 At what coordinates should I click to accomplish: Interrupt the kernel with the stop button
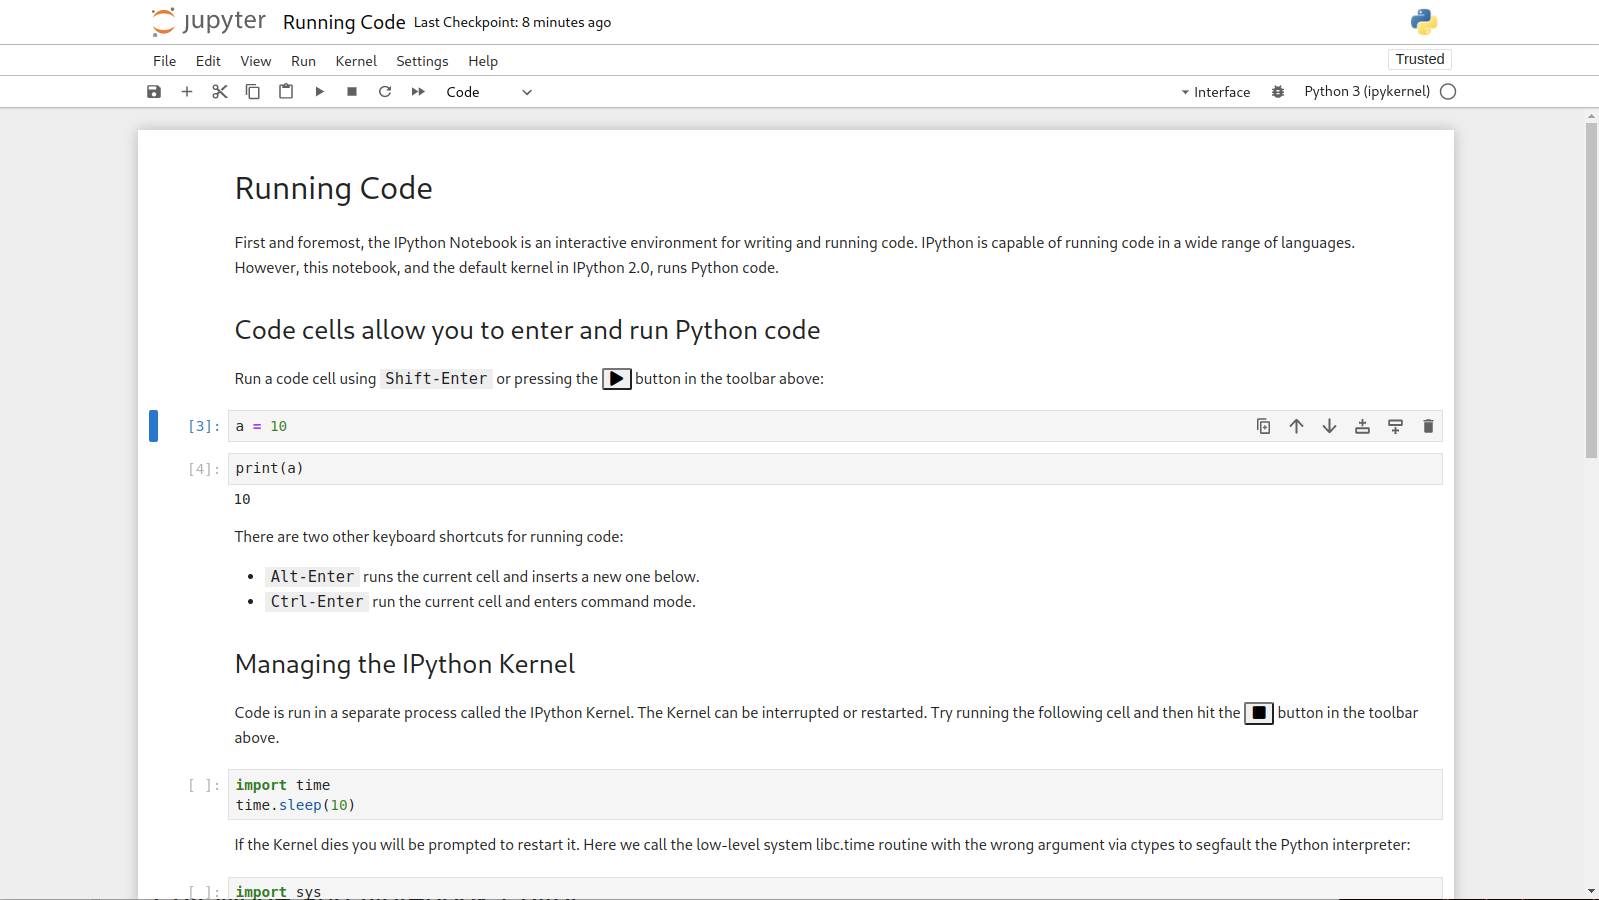[352, 92]
